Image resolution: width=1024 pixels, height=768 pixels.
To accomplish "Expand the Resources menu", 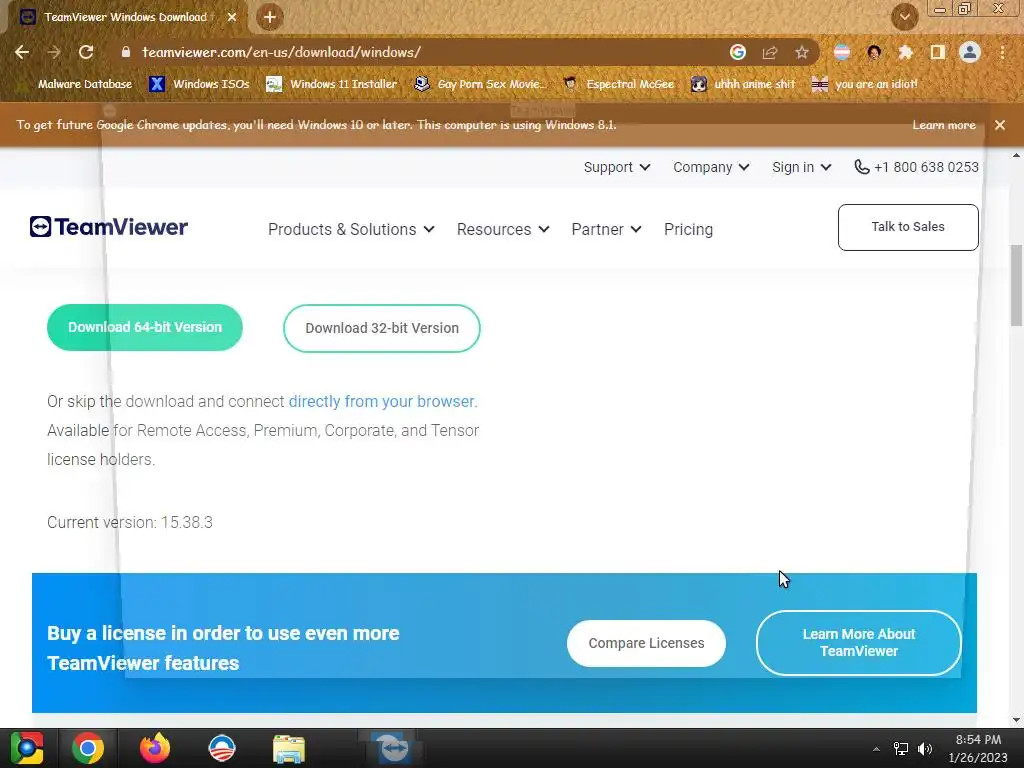I will click(503, 229).
